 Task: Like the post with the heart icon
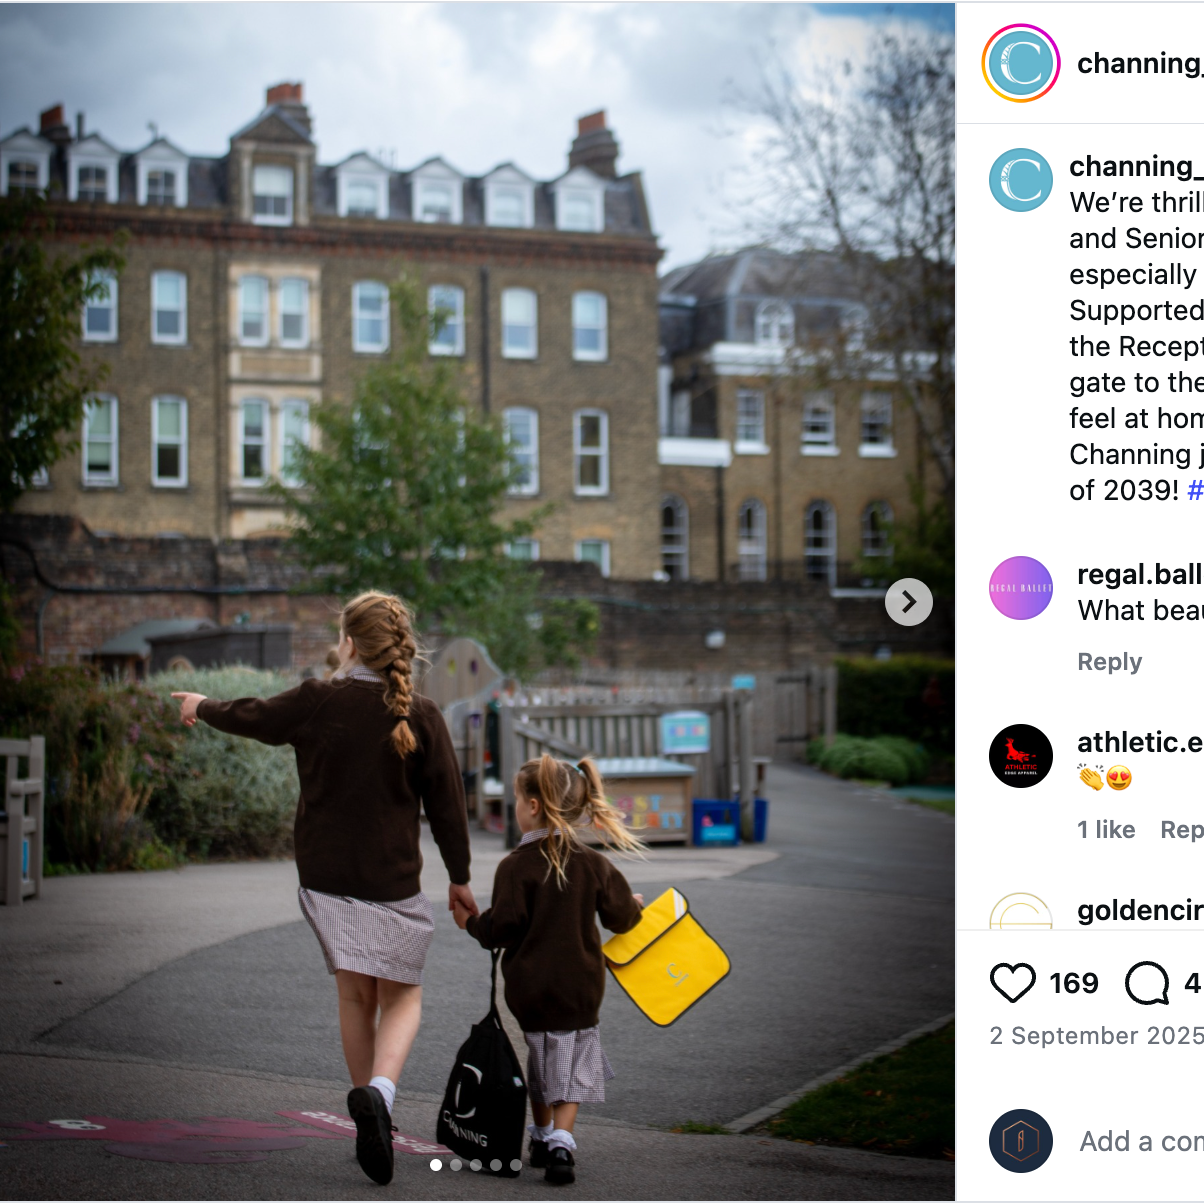(1012, 983)
